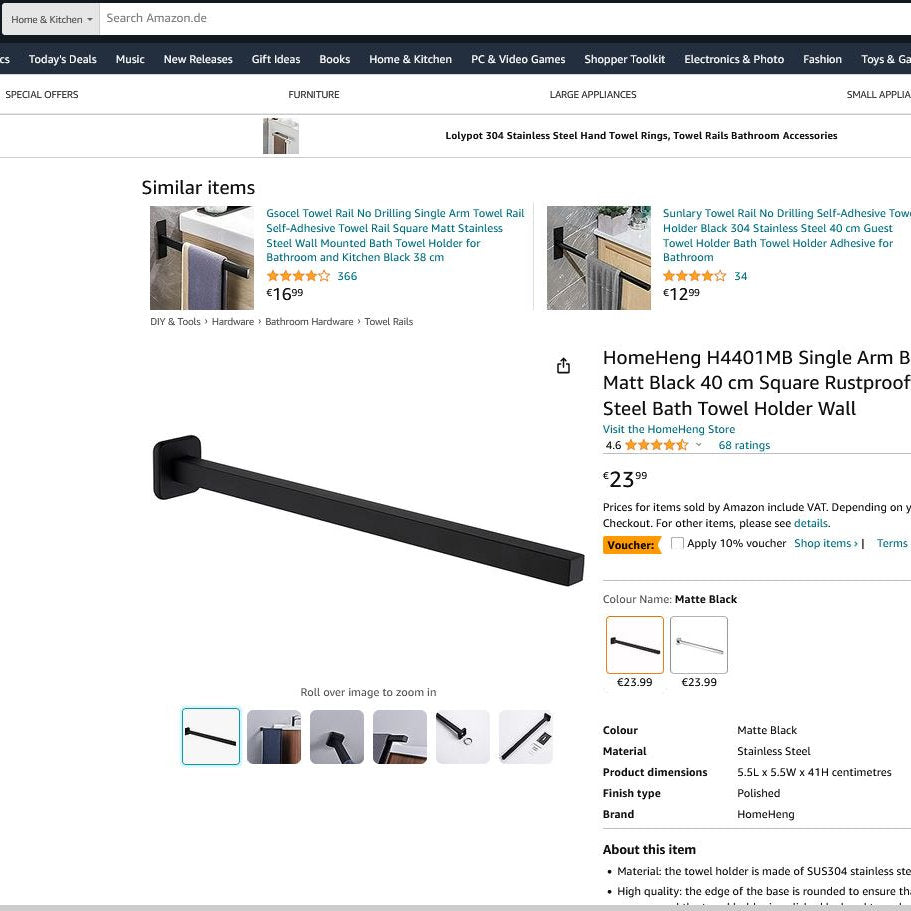This screenshot has height=911, width=911.
Task: Open the Home & Kitchen search category dropdown
Action: (x=51, y=19)
